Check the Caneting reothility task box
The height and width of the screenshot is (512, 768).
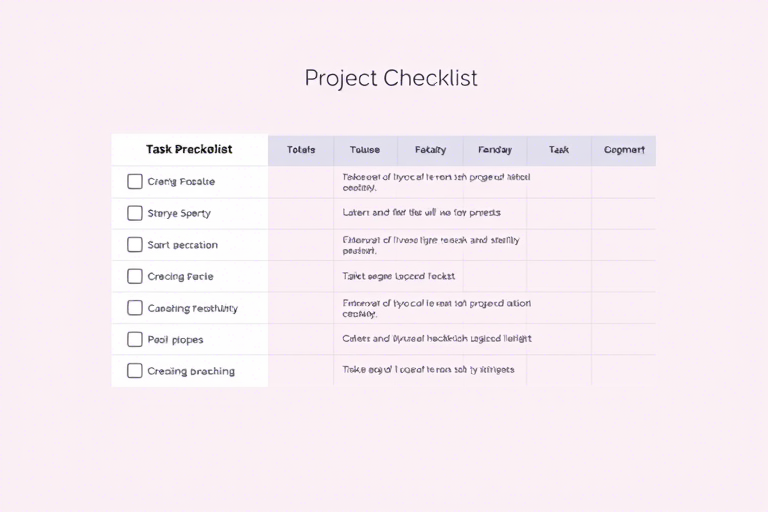(135, 308)
